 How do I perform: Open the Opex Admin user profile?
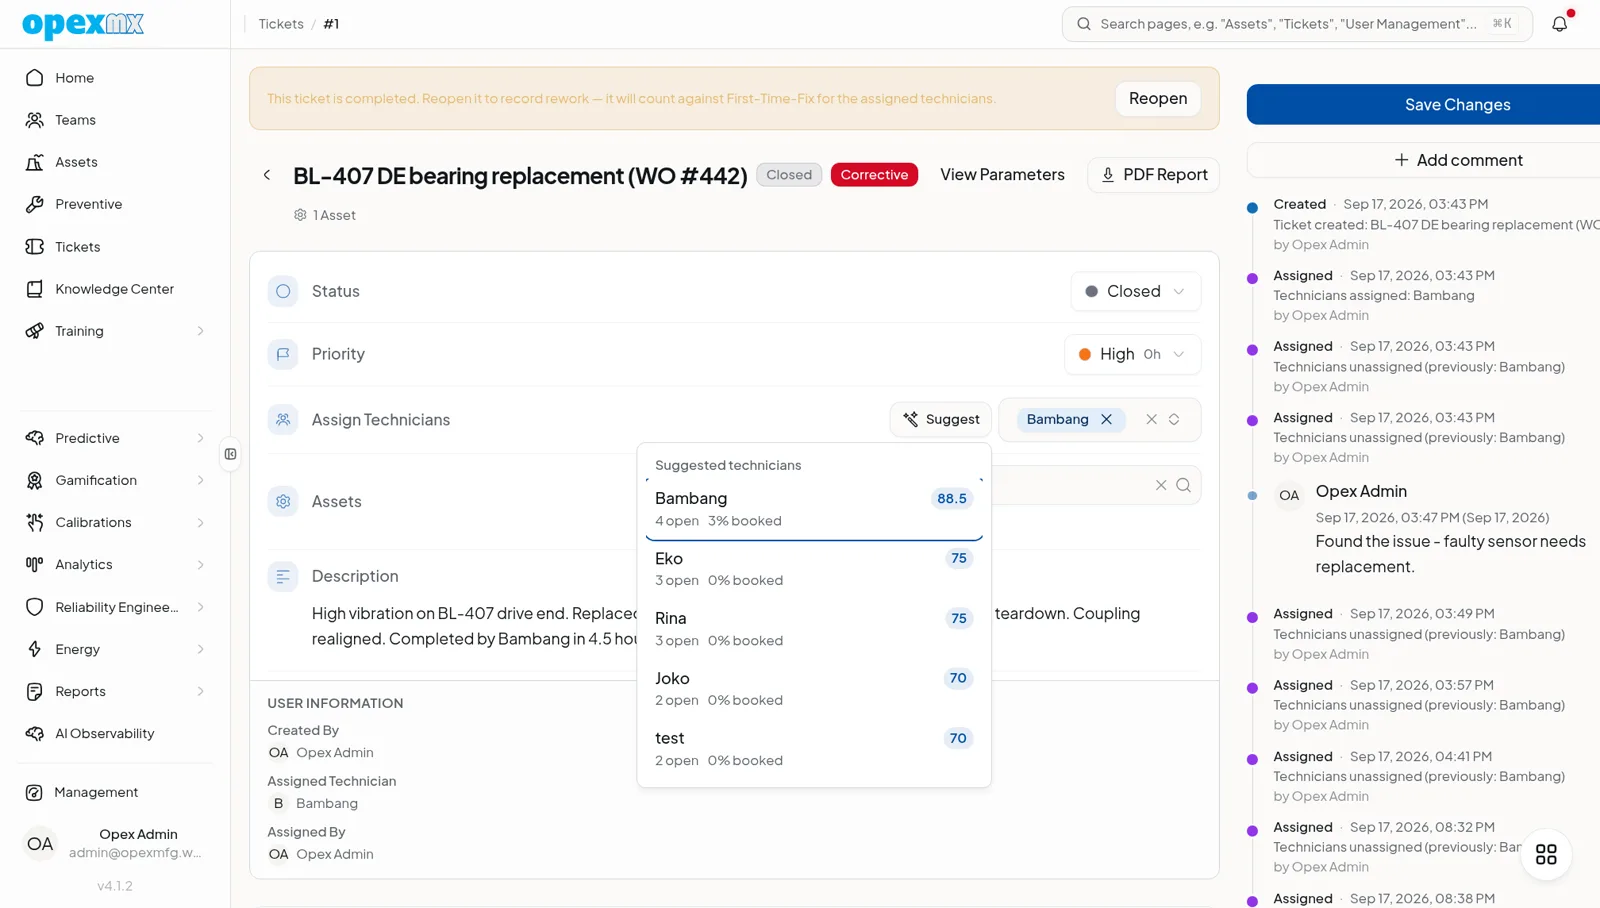(x=115, y=844)
